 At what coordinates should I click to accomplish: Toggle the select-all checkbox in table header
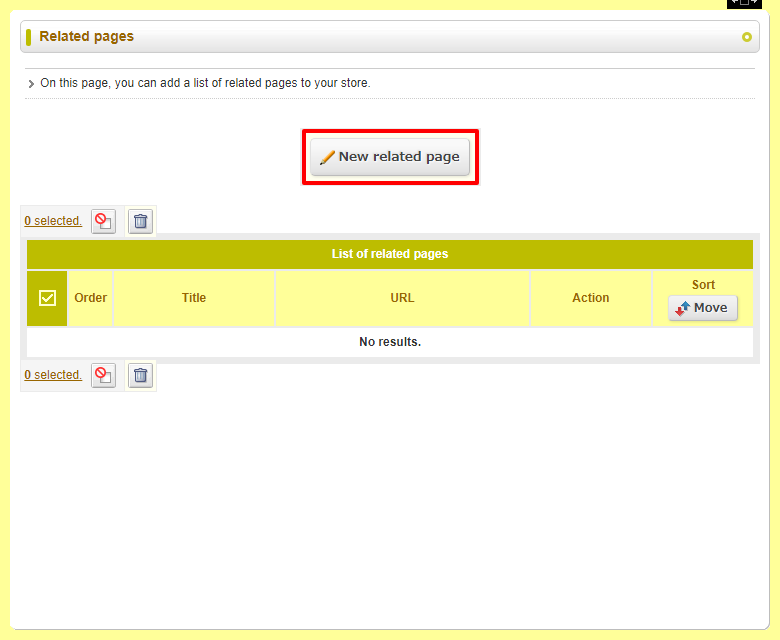click(47, 298)
